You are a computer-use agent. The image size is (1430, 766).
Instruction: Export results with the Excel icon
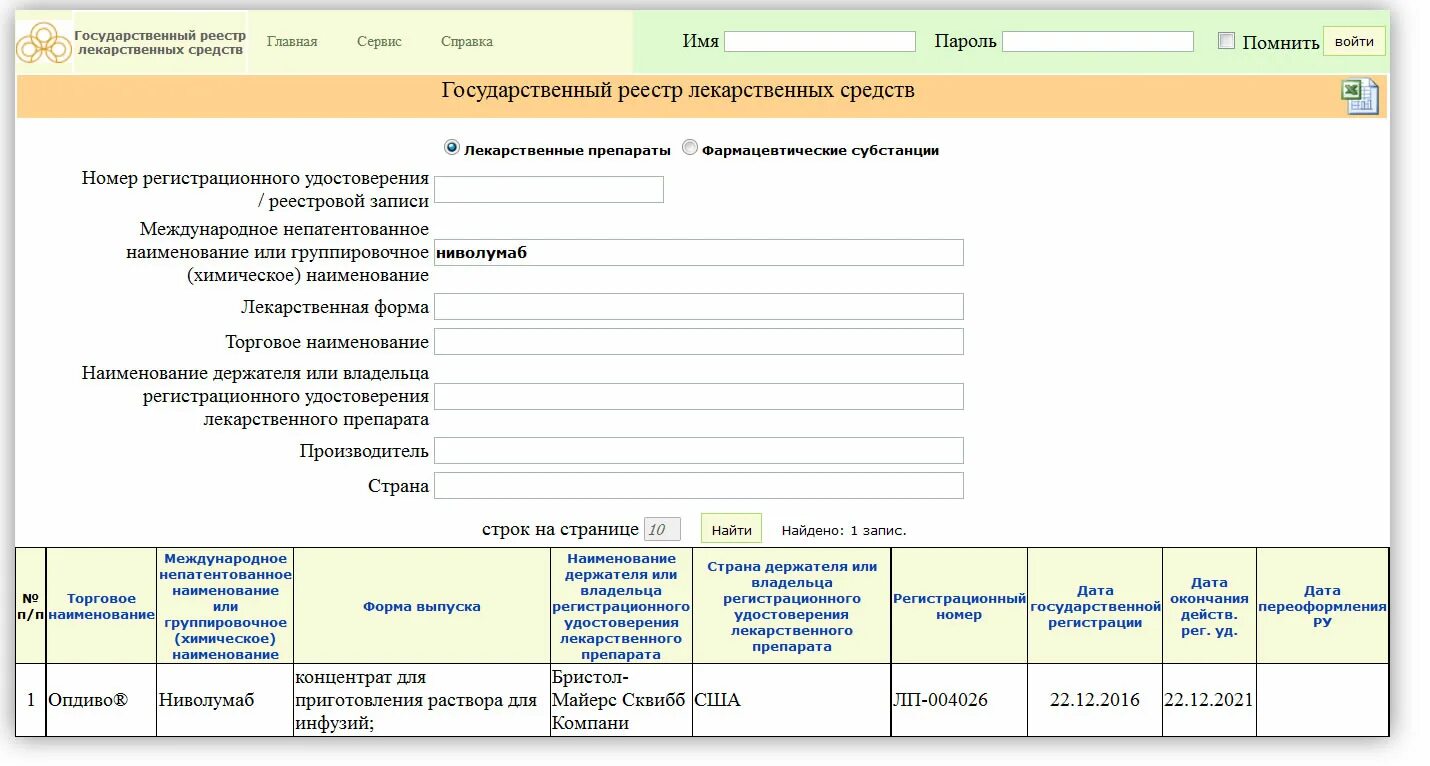(1360, 96)
